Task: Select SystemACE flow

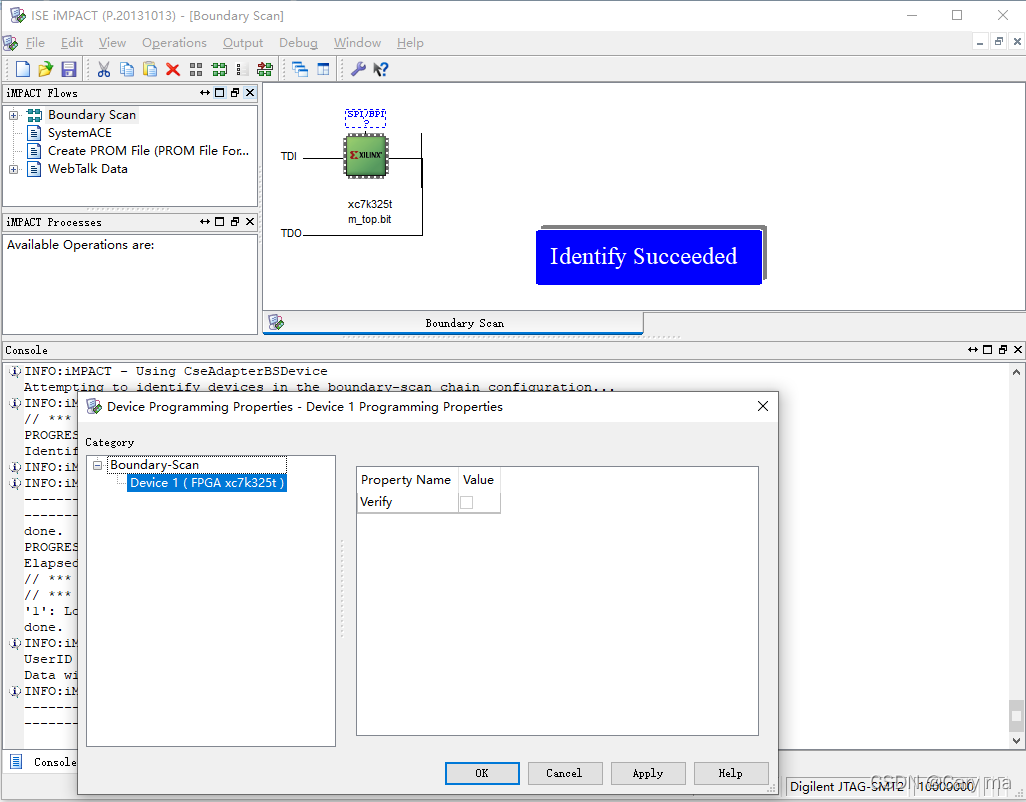Action: click(x=80, y=133)
